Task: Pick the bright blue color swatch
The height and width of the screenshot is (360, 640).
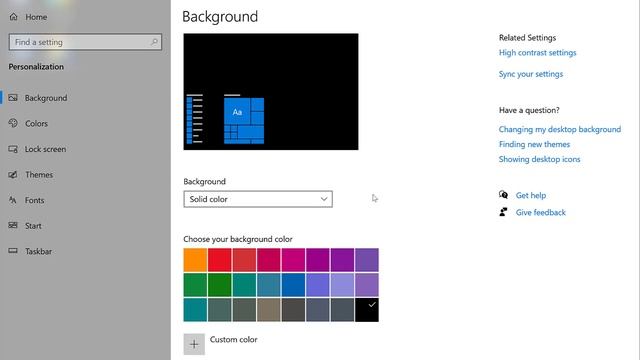Action: point(293,285)
